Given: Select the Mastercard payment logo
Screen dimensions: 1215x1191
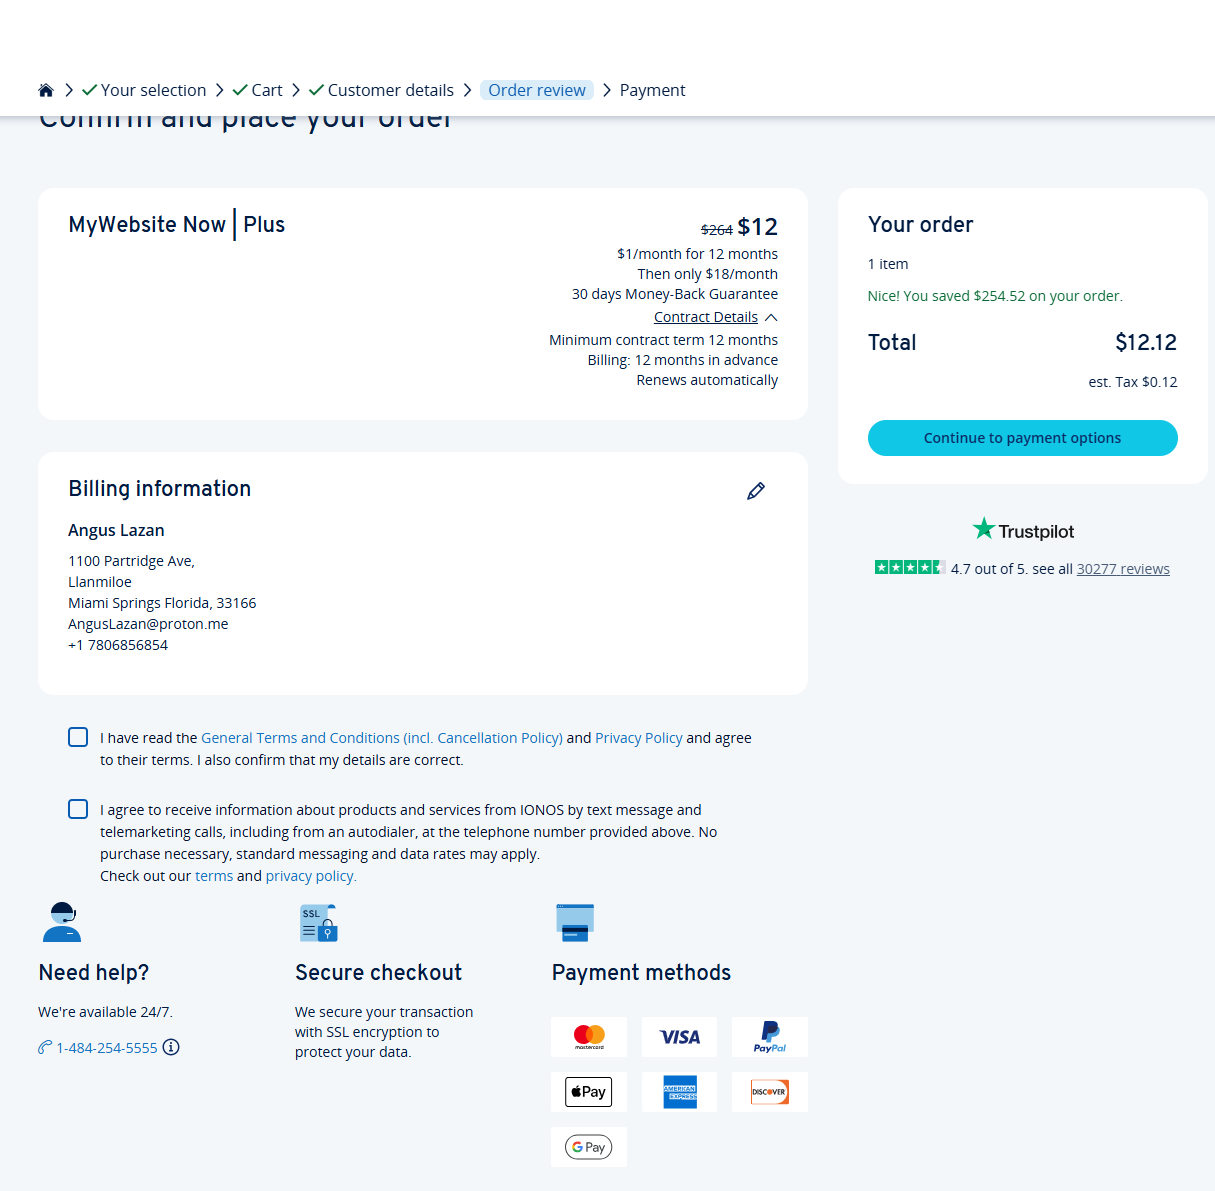Looking at the screenshot, I should pyautogui.click(x=589, y=1037).
